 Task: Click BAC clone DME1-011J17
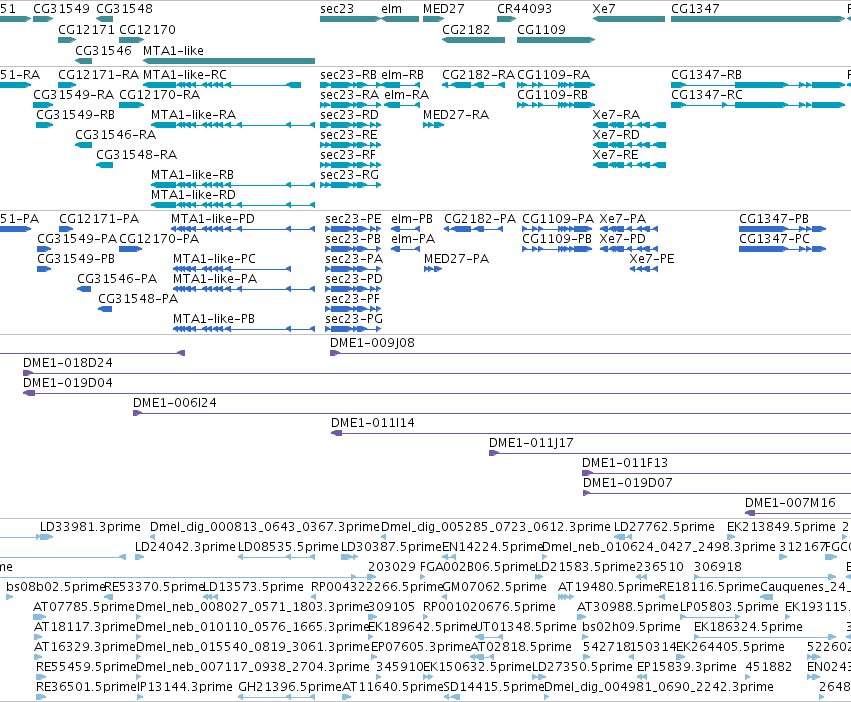670,453
